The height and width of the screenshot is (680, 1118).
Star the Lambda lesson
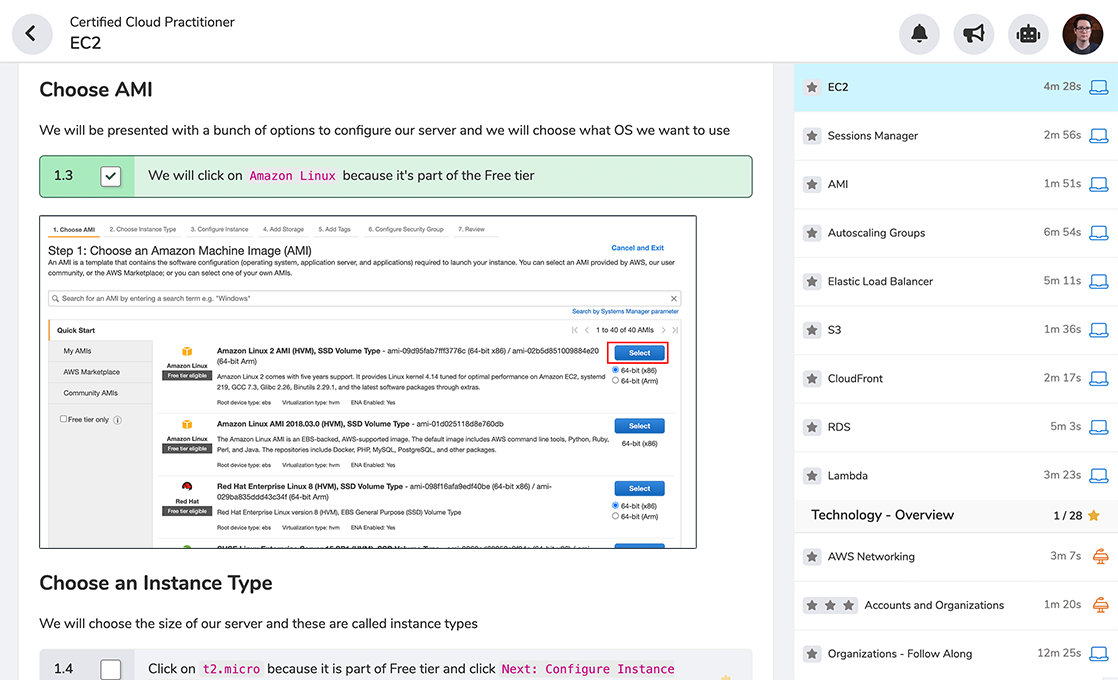tap(811, 475)
